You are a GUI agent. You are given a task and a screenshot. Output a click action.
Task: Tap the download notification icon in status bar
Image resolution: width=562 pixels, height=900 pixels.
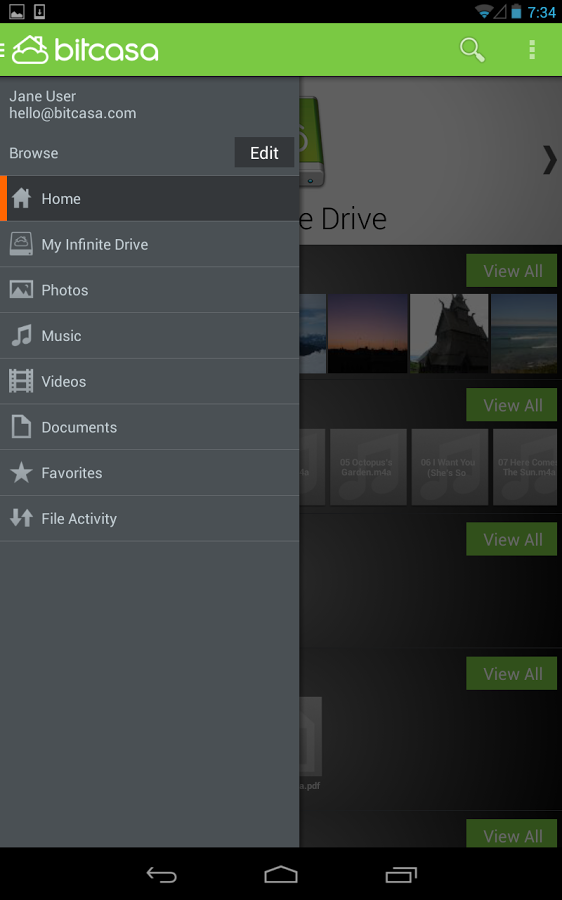tap(40, 11)
